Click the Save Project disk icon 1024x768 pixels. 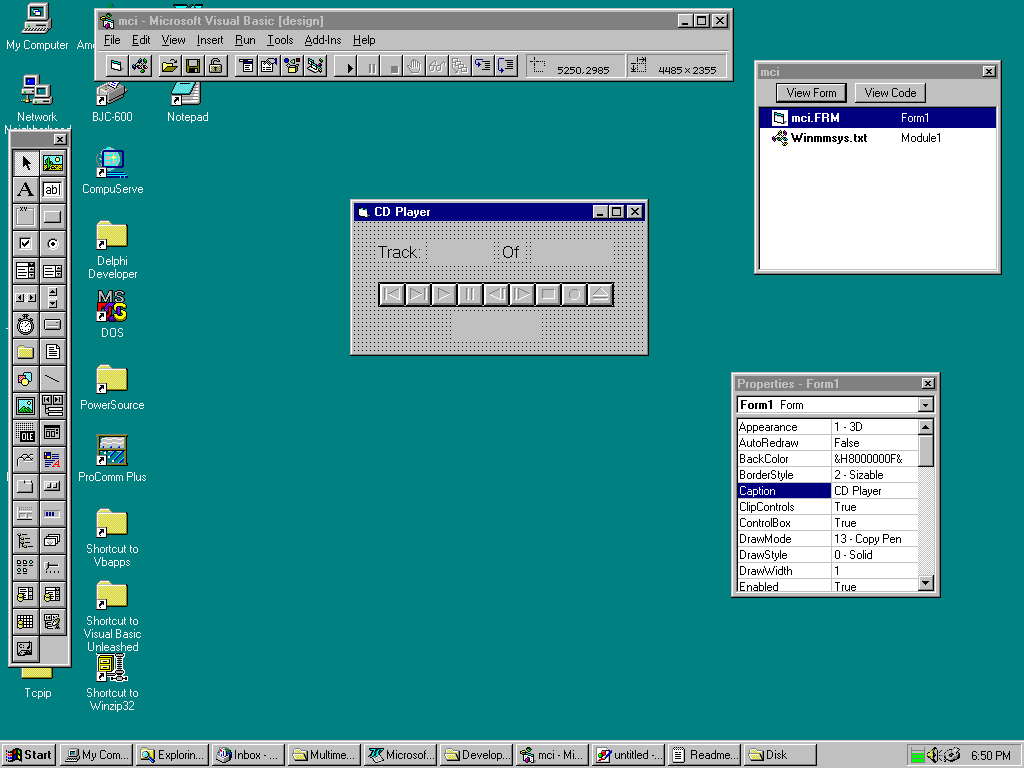[192, 66]
